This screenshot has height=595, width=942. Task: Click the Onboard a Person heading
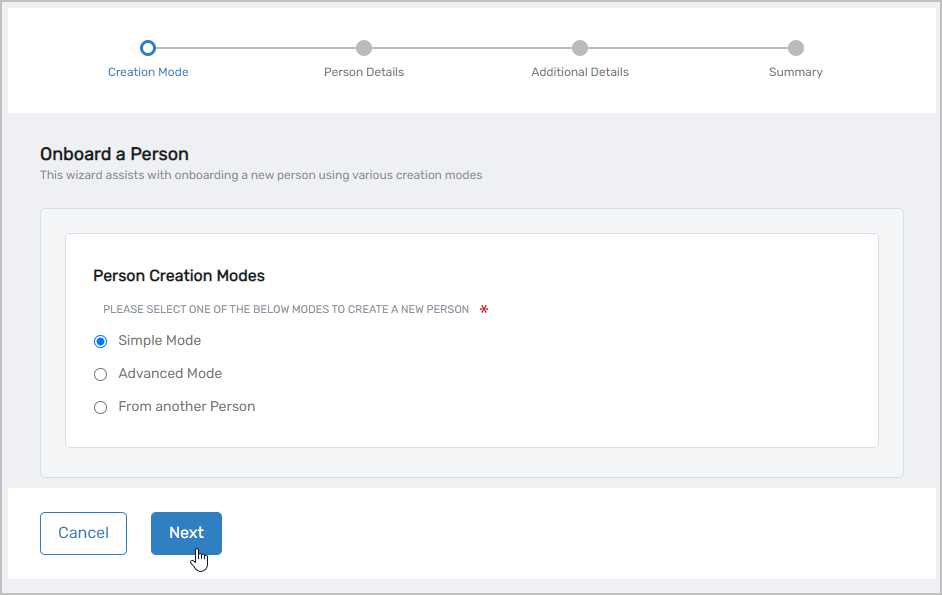tap(113, 154)
